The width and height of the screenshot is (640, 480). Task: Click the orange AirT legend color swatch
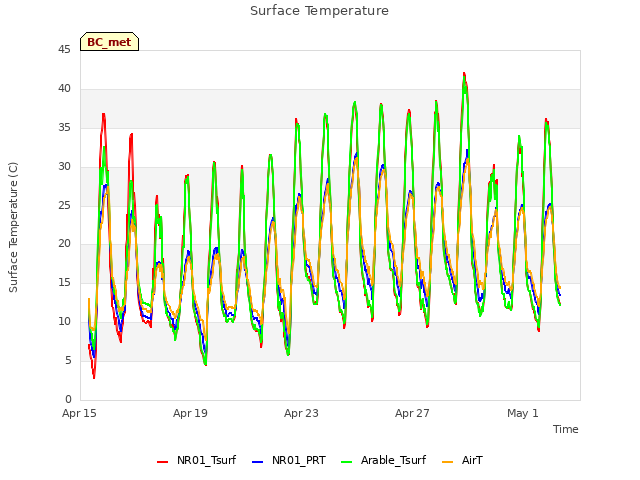(x=448, y=462)
